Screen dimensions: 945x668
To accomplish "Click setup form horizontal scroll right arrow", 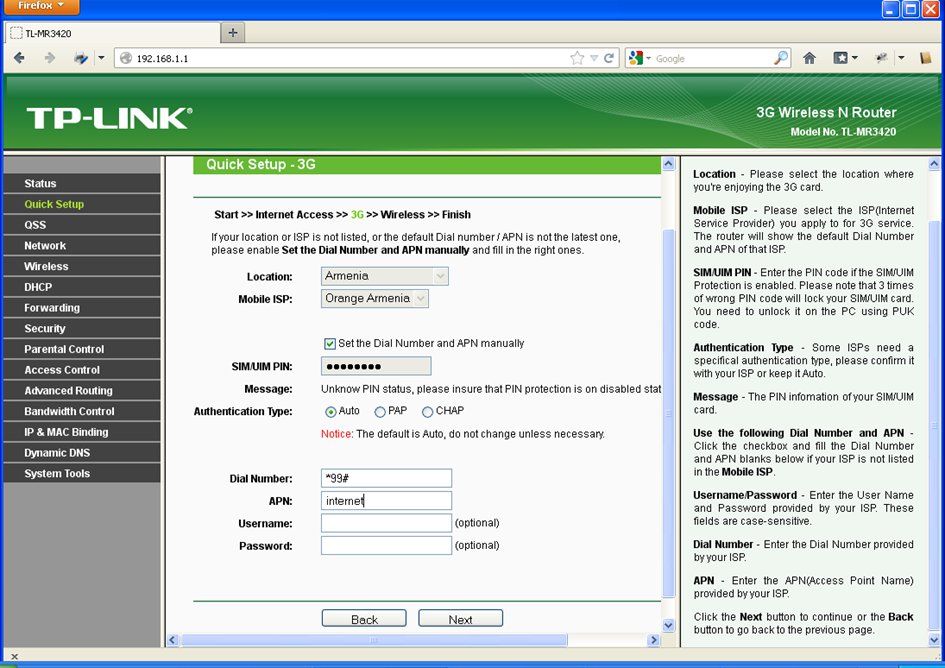I will coord(654,640).
